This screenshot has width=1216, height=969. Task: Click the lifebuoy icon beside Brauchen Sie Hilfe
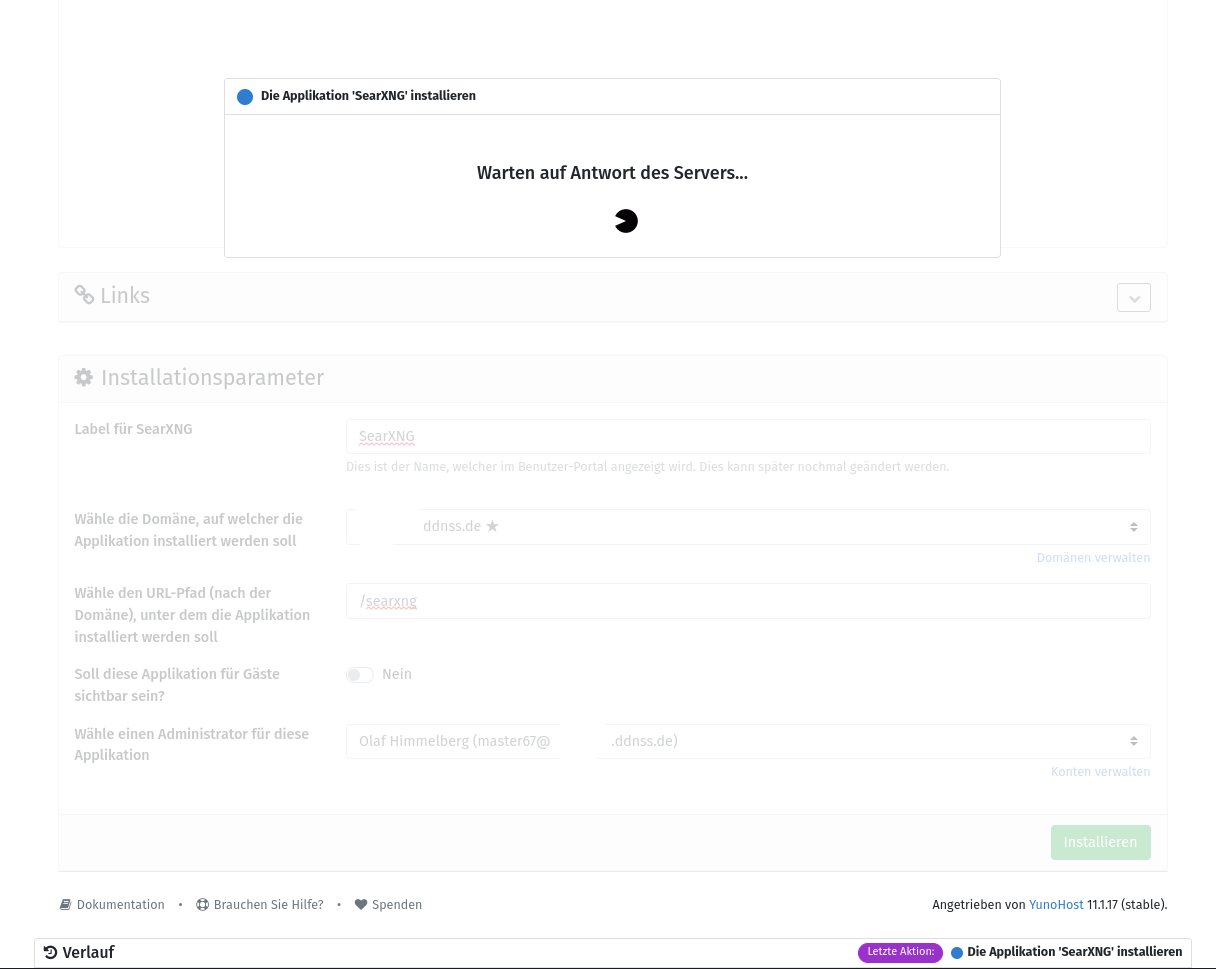point(202,904)
